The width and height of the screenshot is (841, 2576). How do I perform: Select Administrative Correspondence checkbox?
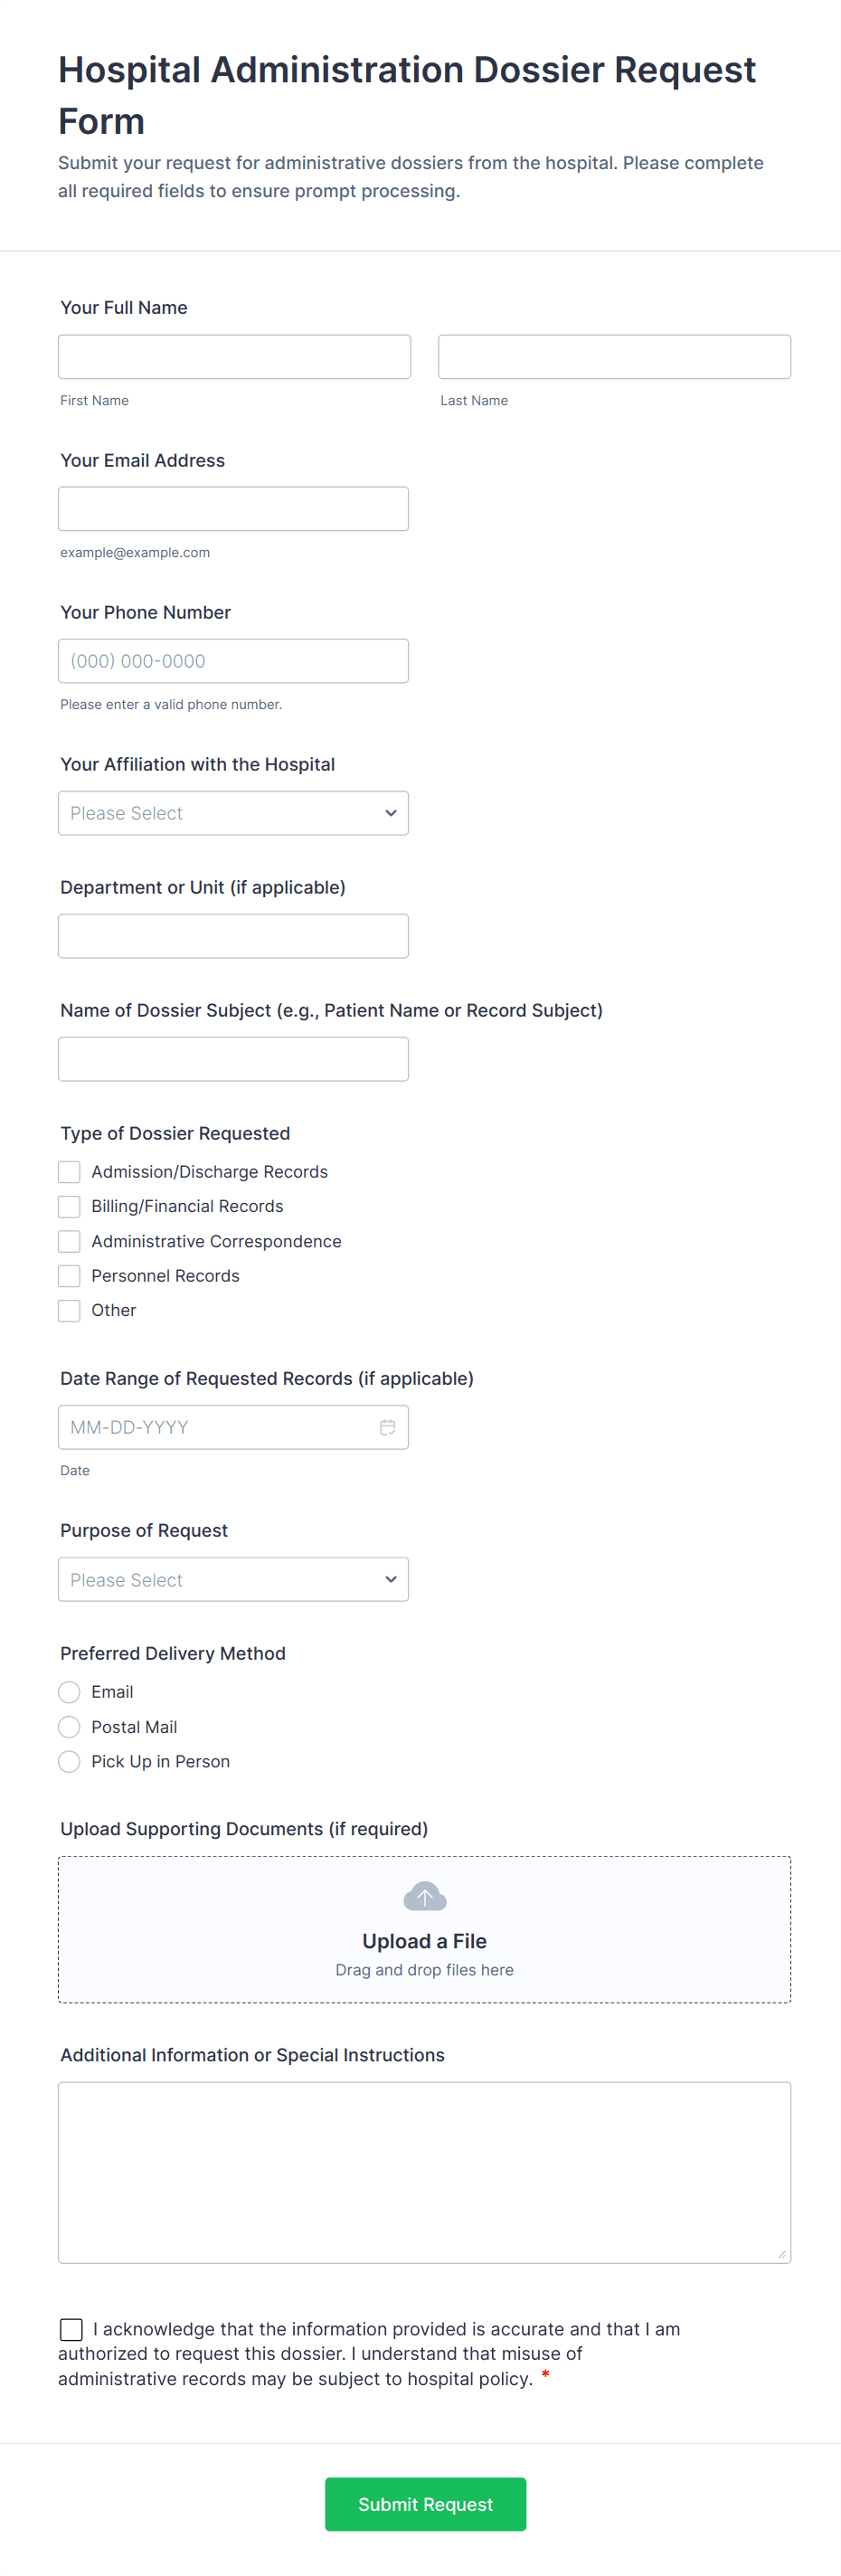69,1241
